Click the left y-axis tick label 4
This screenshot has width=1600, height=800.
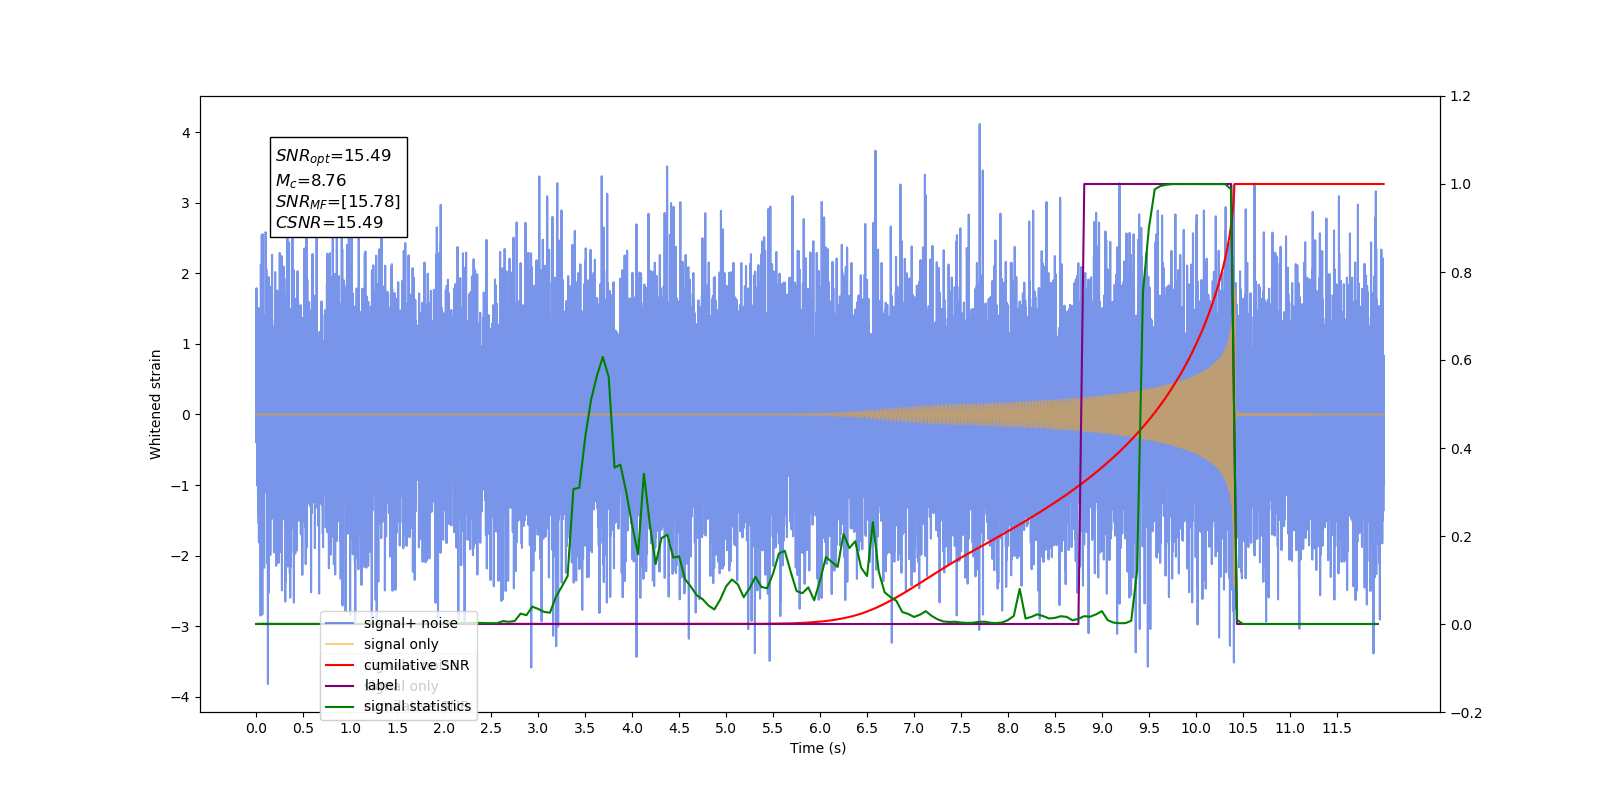185,133
